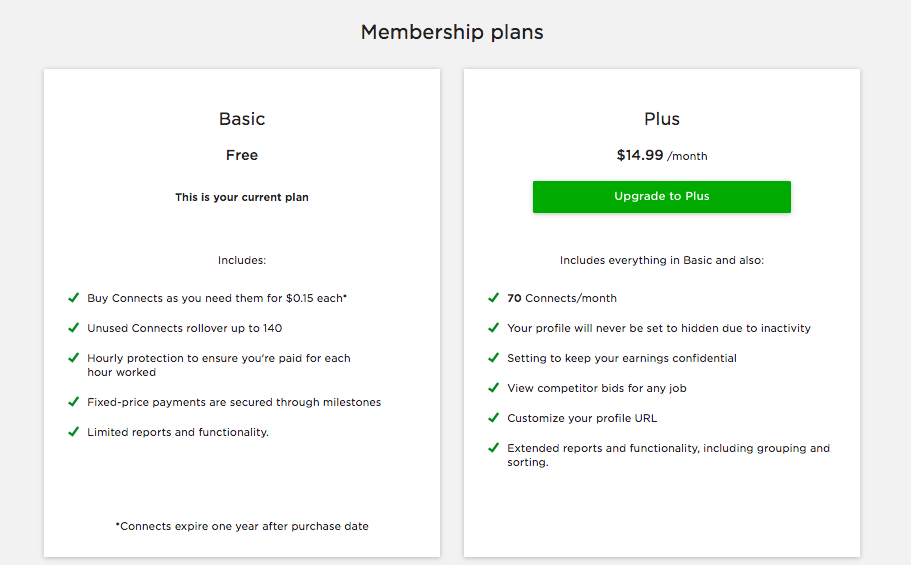Click the Free price label
Screen dimensions: 911x565
tap(242, 155)
